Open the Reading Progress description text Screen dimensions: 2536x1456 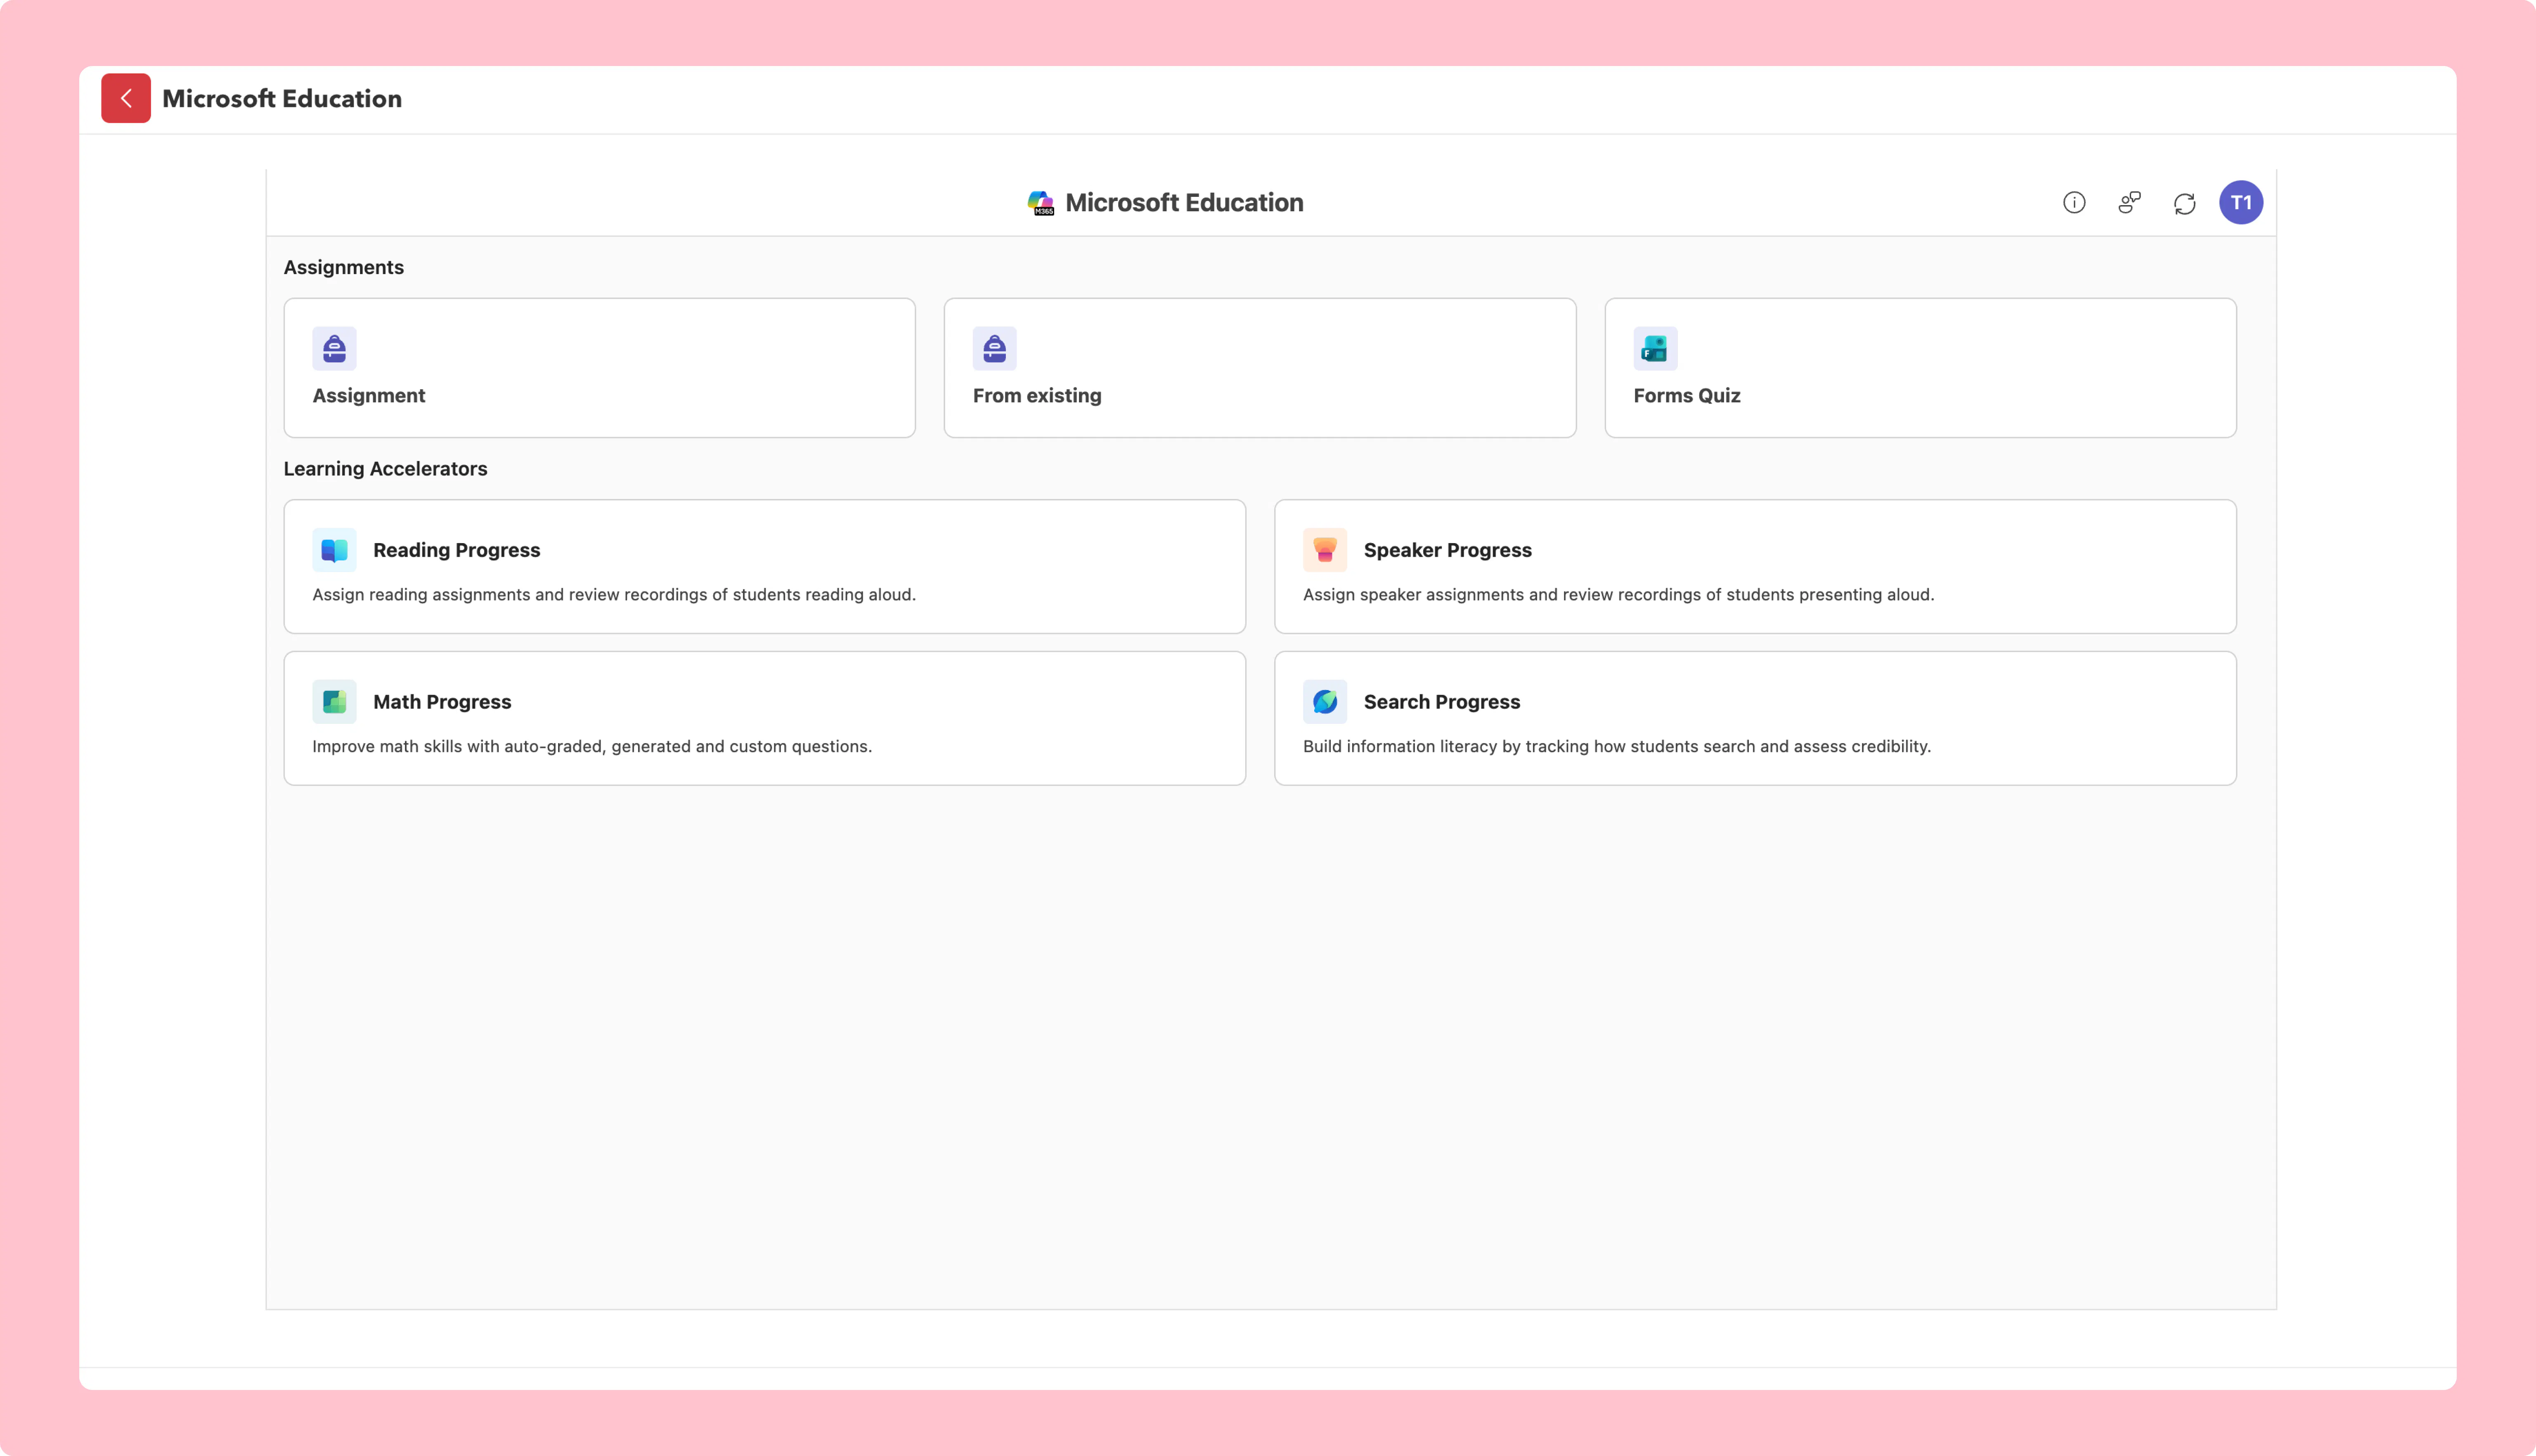(614, 595)
